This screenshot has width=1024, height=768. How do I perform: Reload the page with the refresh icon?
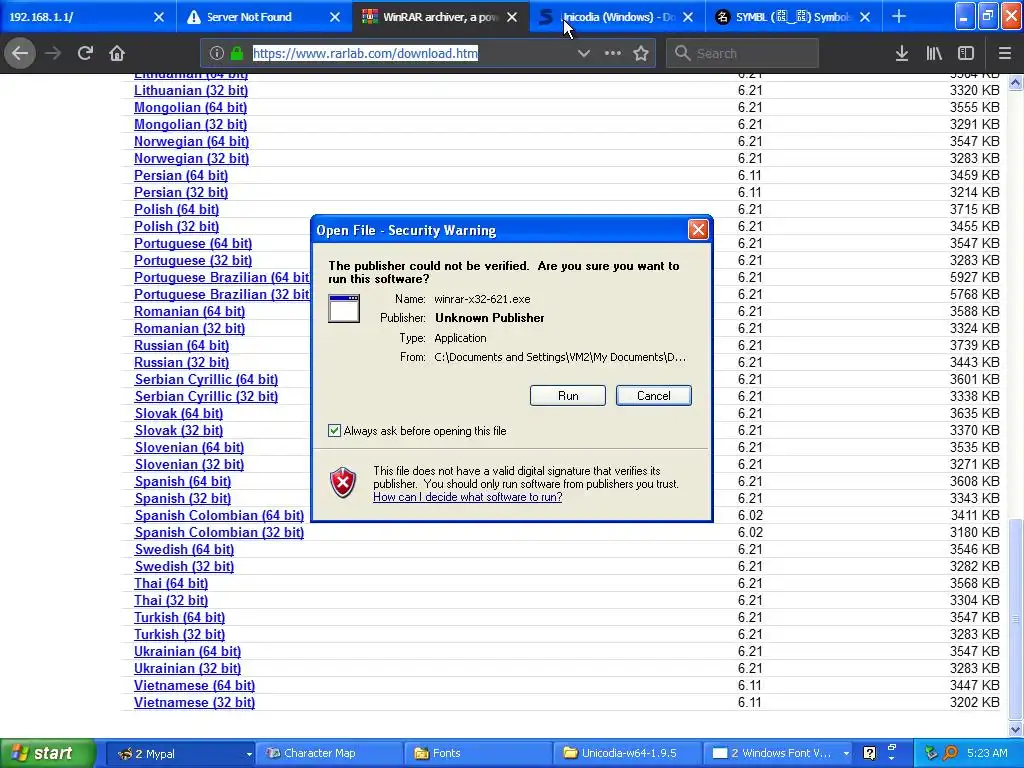[x=85, y=53]
